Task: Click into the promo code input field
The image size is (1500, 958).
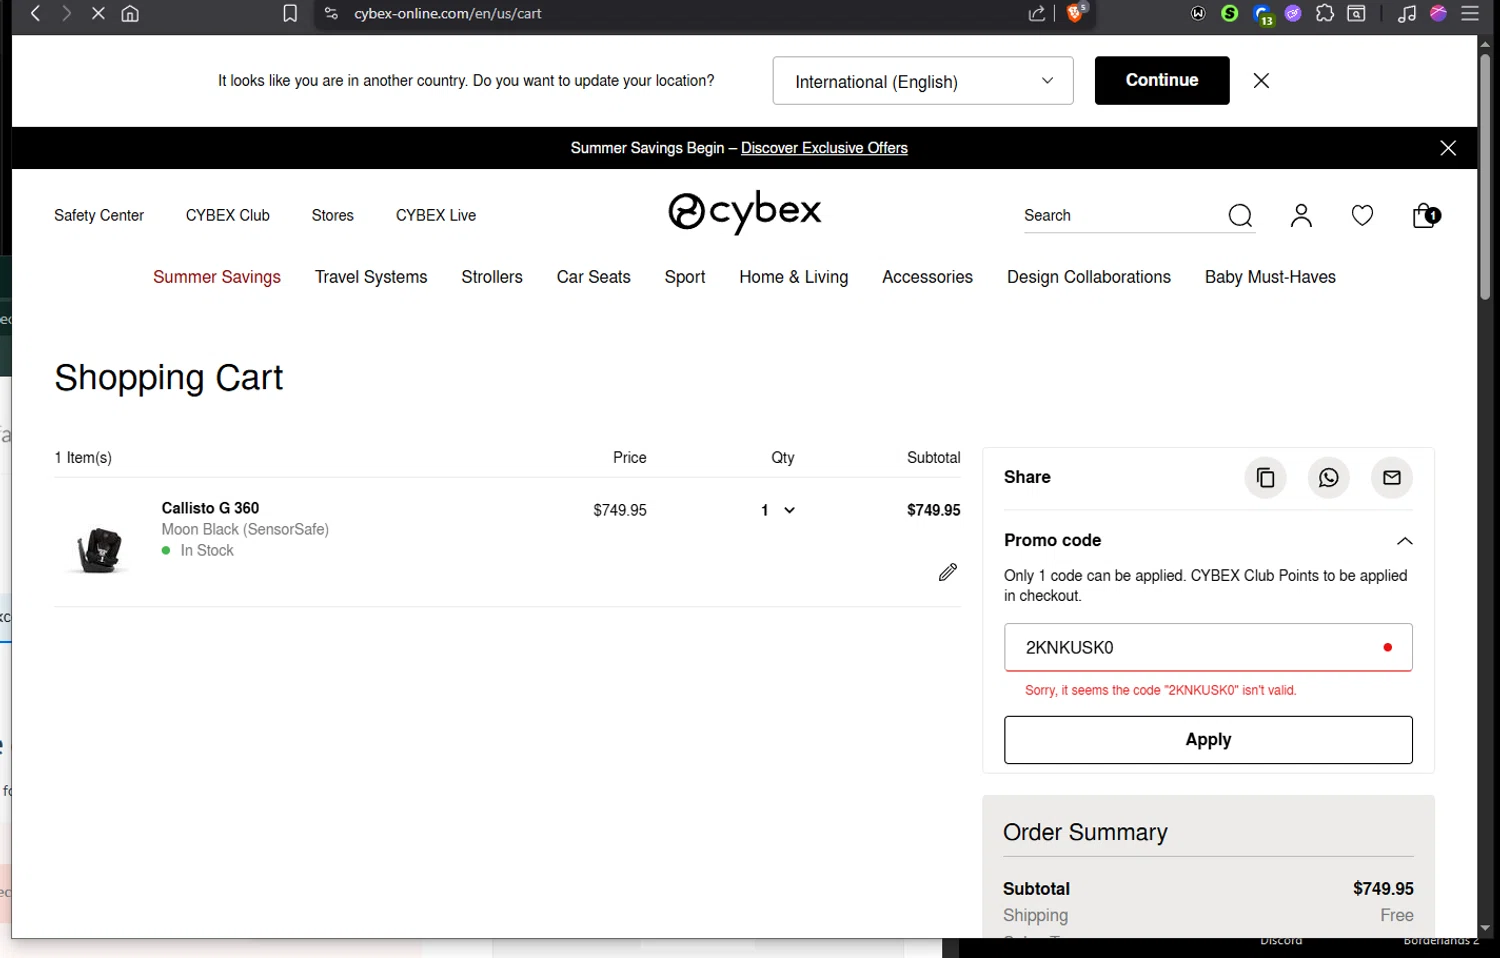Action: point(1208,648)
